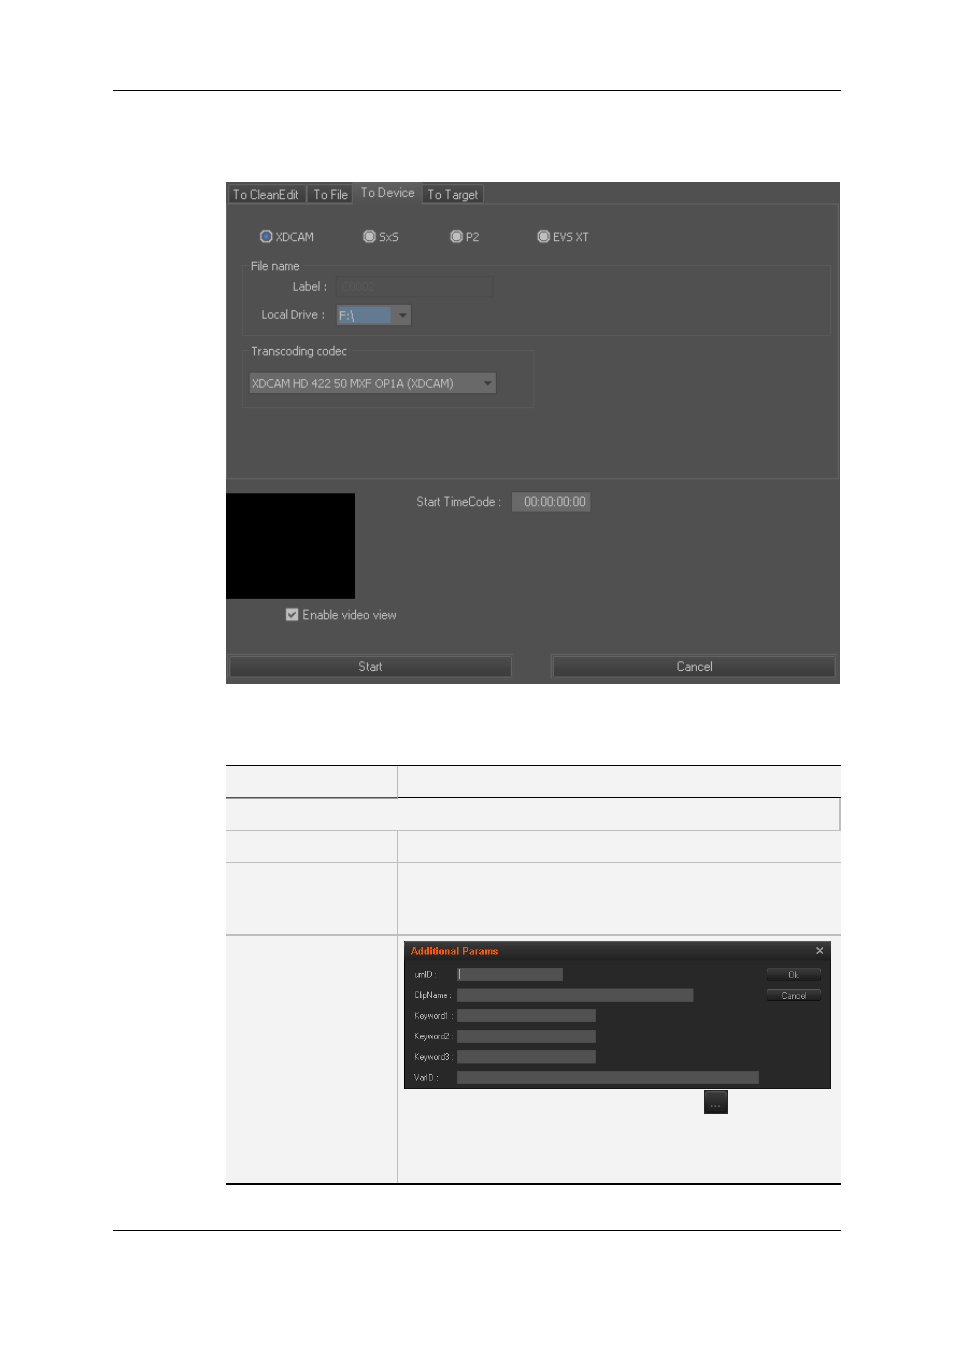Click the Start TimeCode field
Image resolution: width=954 pixels, height=1349 pixels.
[x=551, y=502]
